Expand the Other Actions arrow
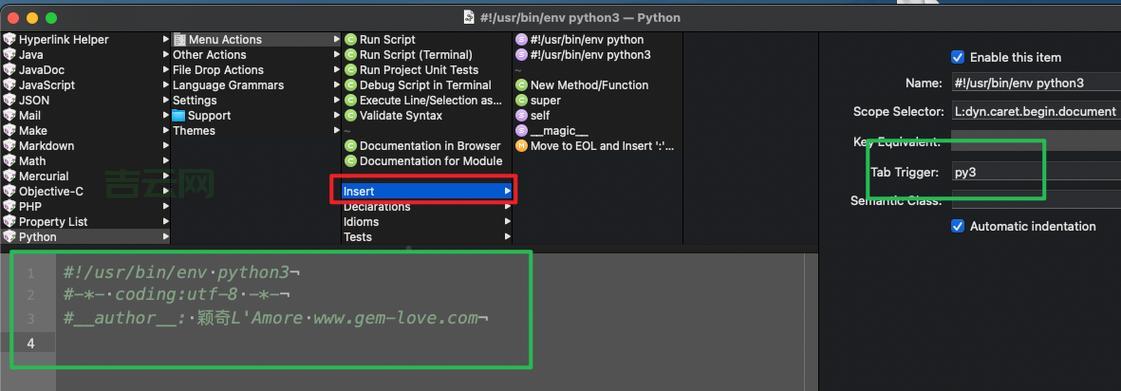The height and width of the screenshot is (391, 1121). (x=337, y=54)
